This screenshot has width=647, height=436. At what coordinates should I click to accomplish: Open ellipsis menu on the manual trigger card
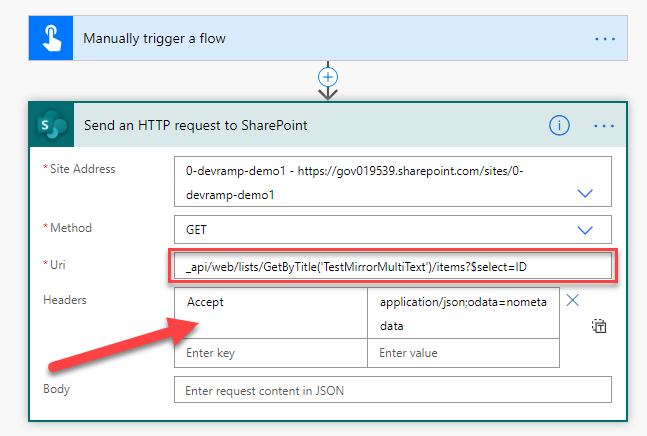pos(605,38)
